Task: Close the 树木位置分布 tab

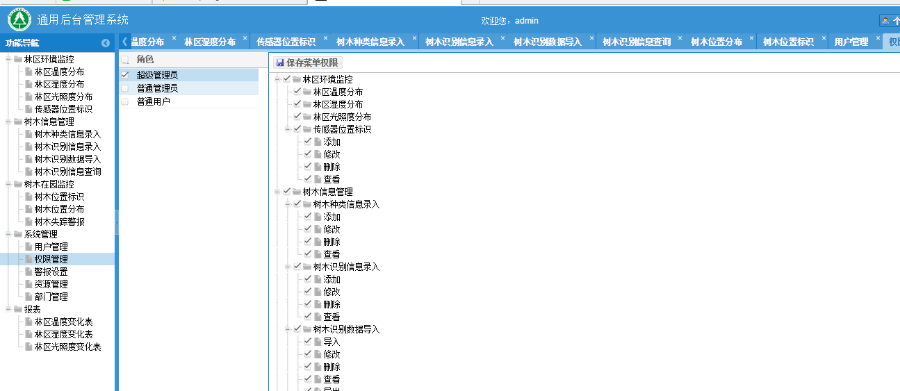Action: pos(752,38)
